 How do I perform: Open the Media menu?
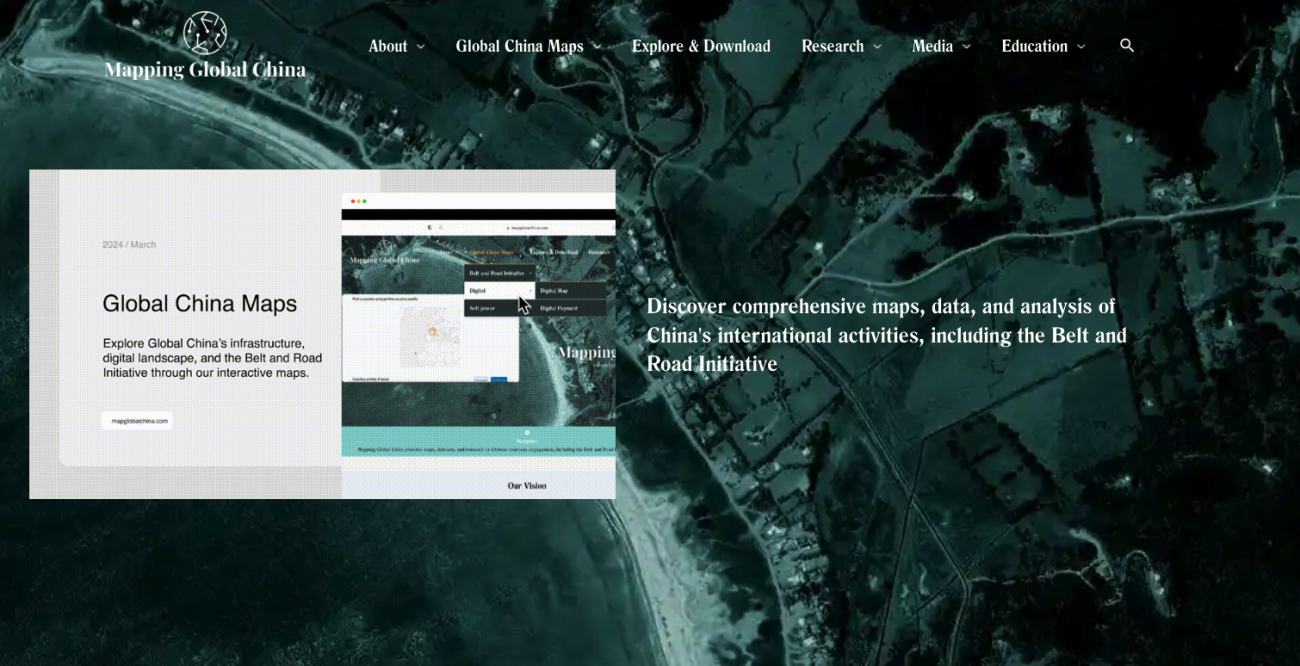933,46
